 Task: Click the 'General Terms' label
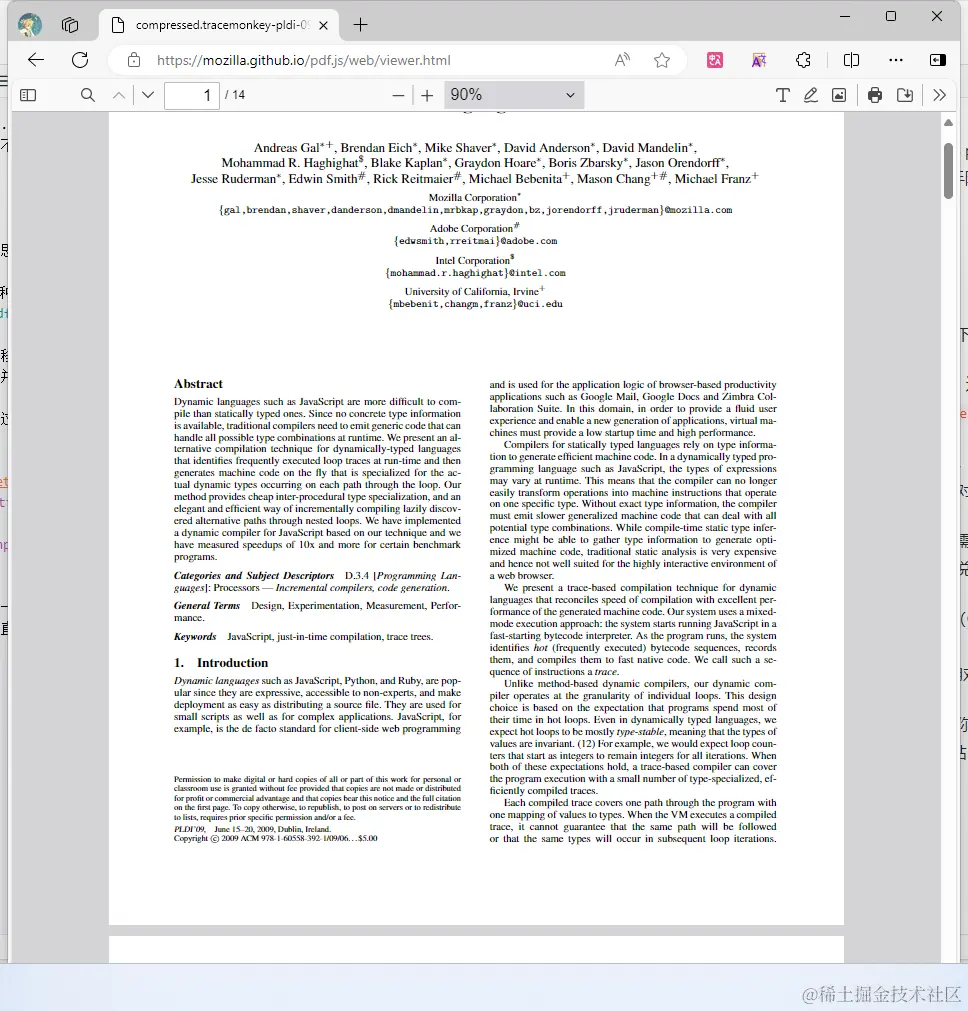tap(206, 605)
